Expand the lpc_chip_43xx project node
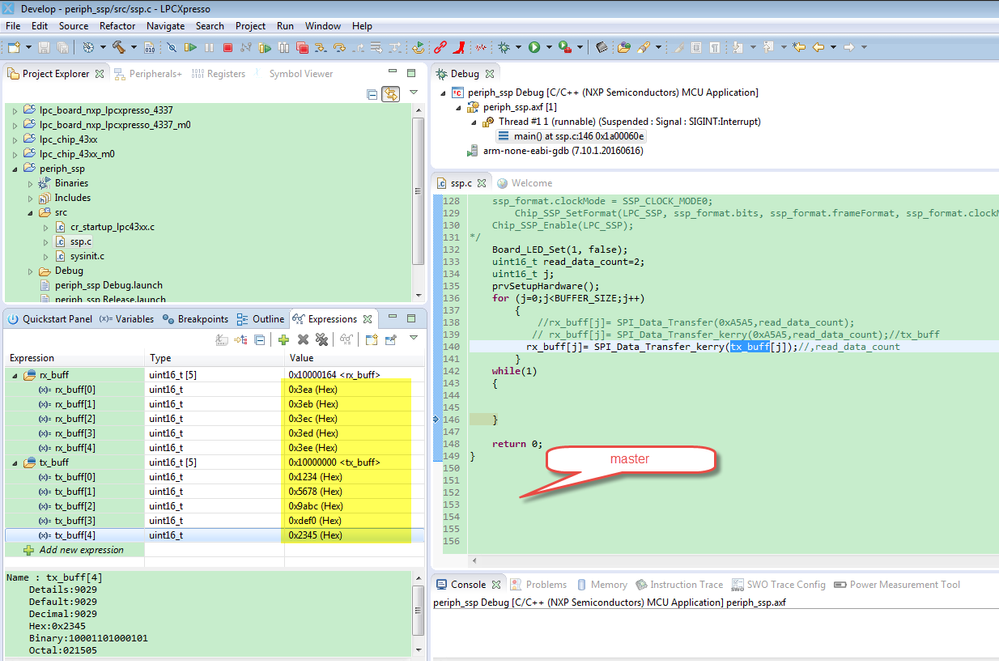Viewport: 999px width, 661px height. (15, 140)
